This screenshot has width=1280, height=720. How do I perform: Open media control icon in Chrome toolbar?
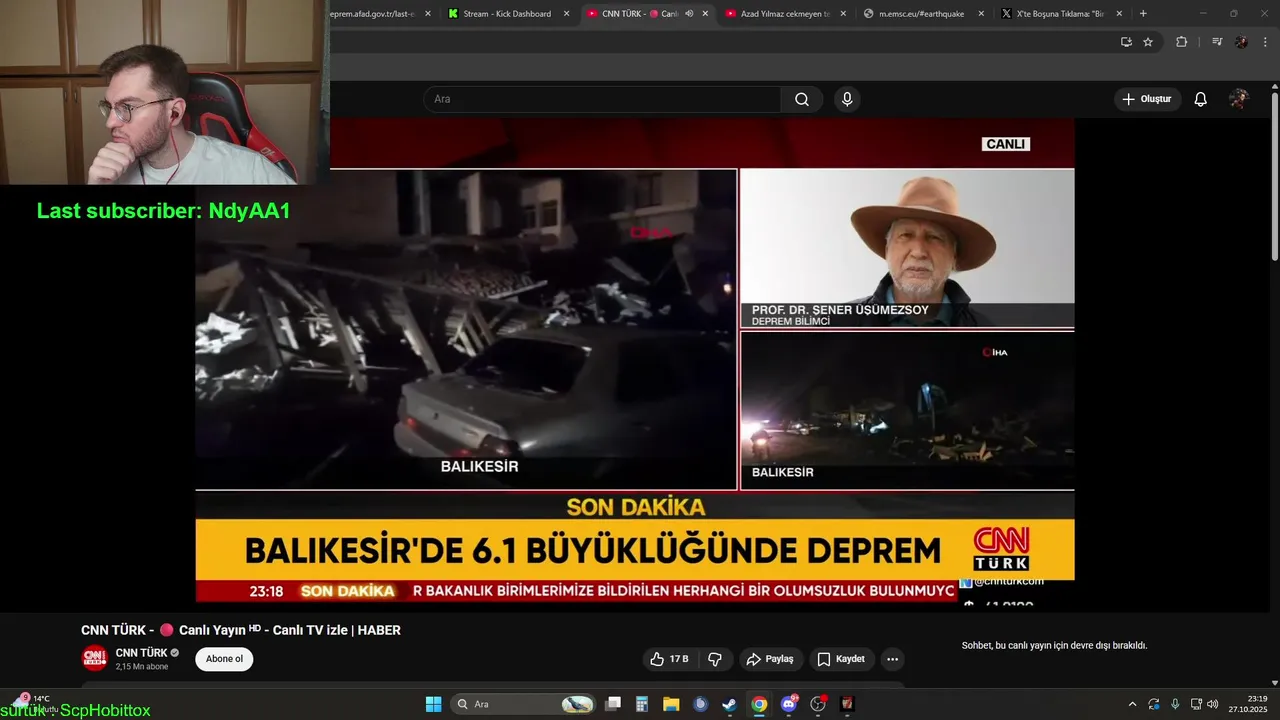tap(1217, 42)
